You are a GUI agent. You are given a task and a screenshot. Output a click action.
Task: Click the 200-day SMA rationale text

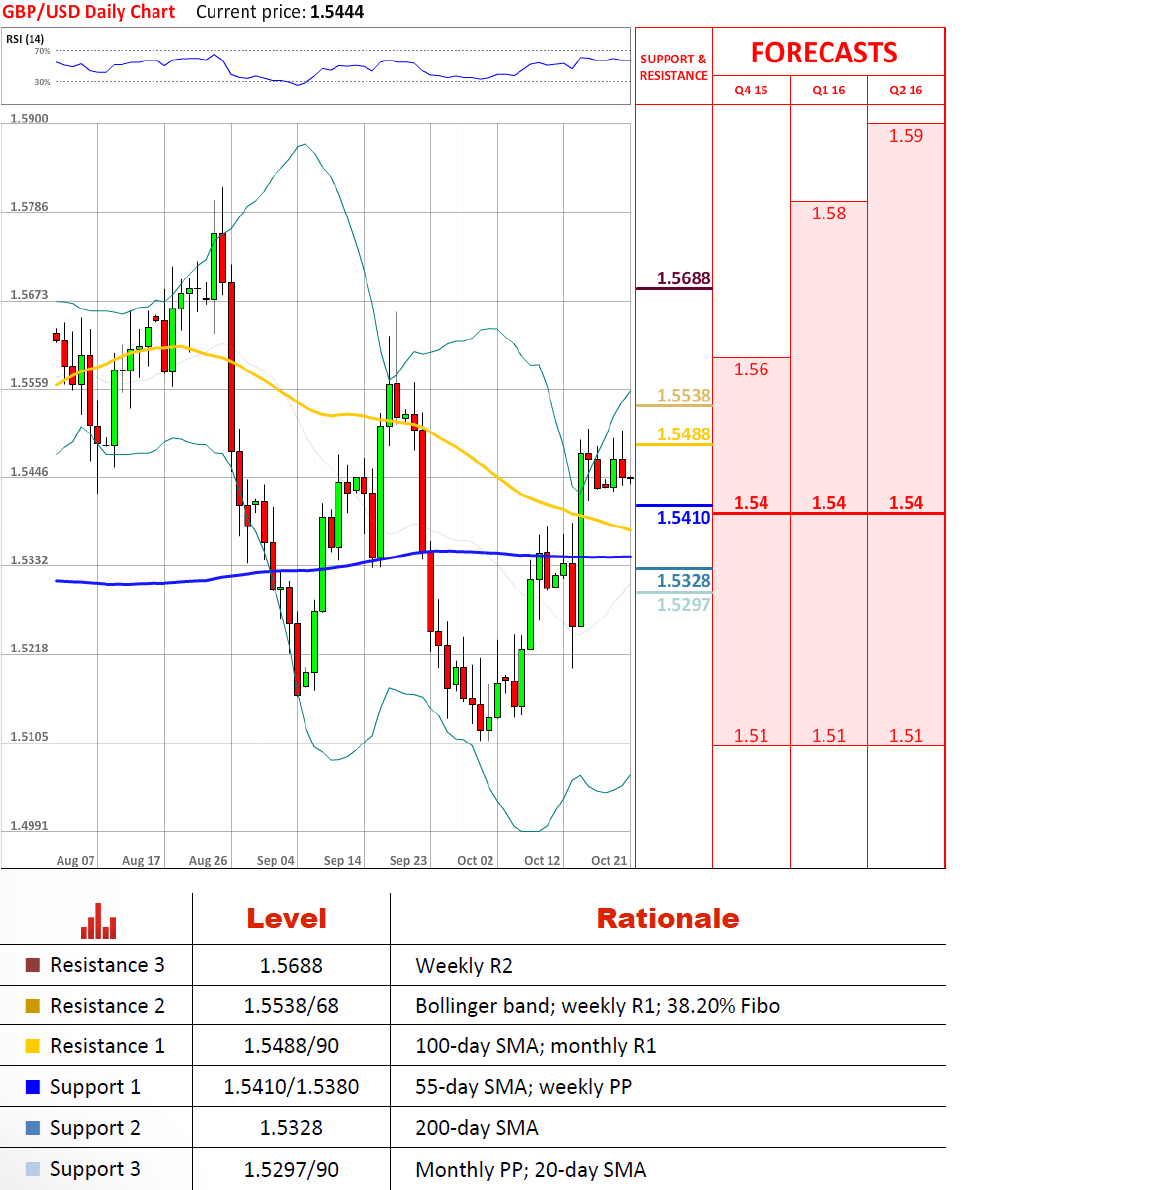[x=477, y=1129]
